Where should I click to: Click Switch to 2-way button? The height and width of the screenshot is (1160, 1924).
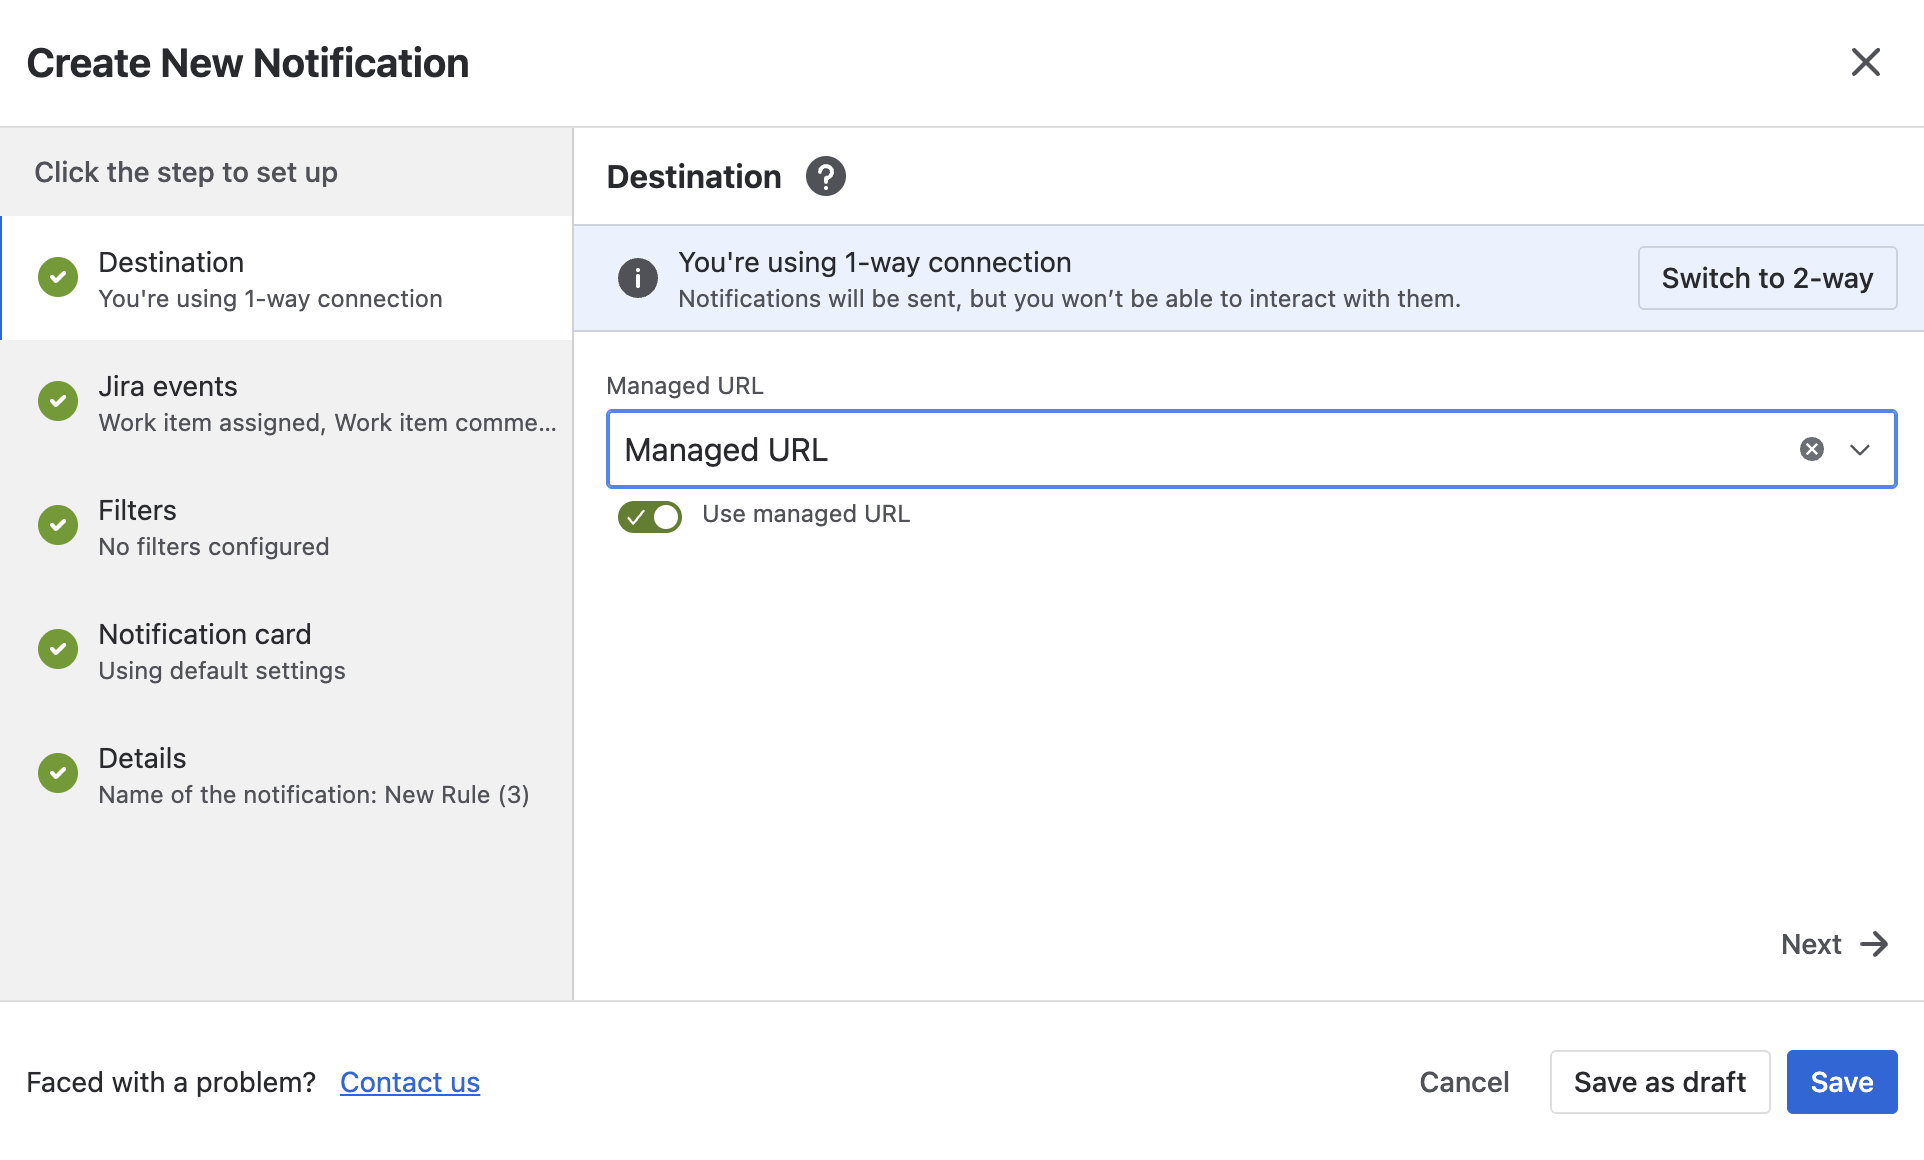(x=1767, y=278)
